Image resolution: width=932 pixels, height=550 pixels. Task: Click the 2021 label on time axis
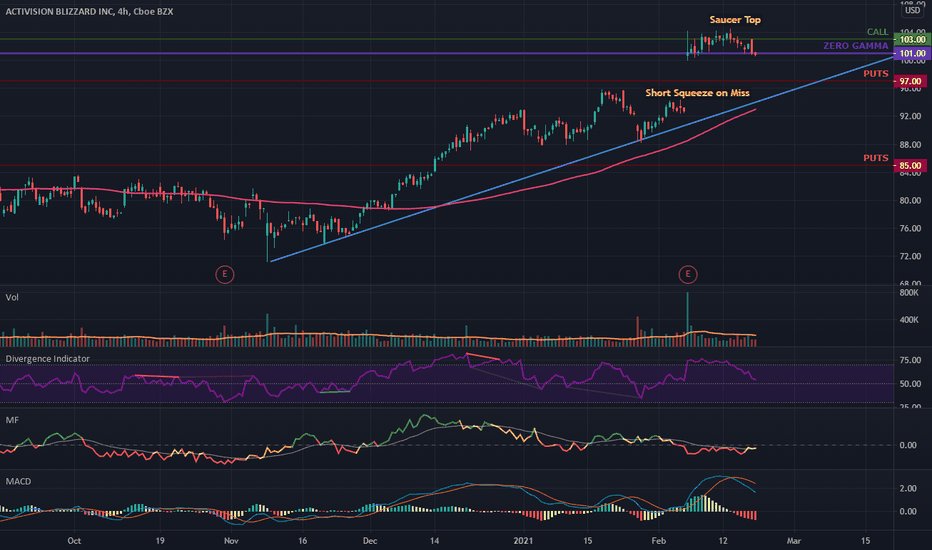click(x=524, y=540)
